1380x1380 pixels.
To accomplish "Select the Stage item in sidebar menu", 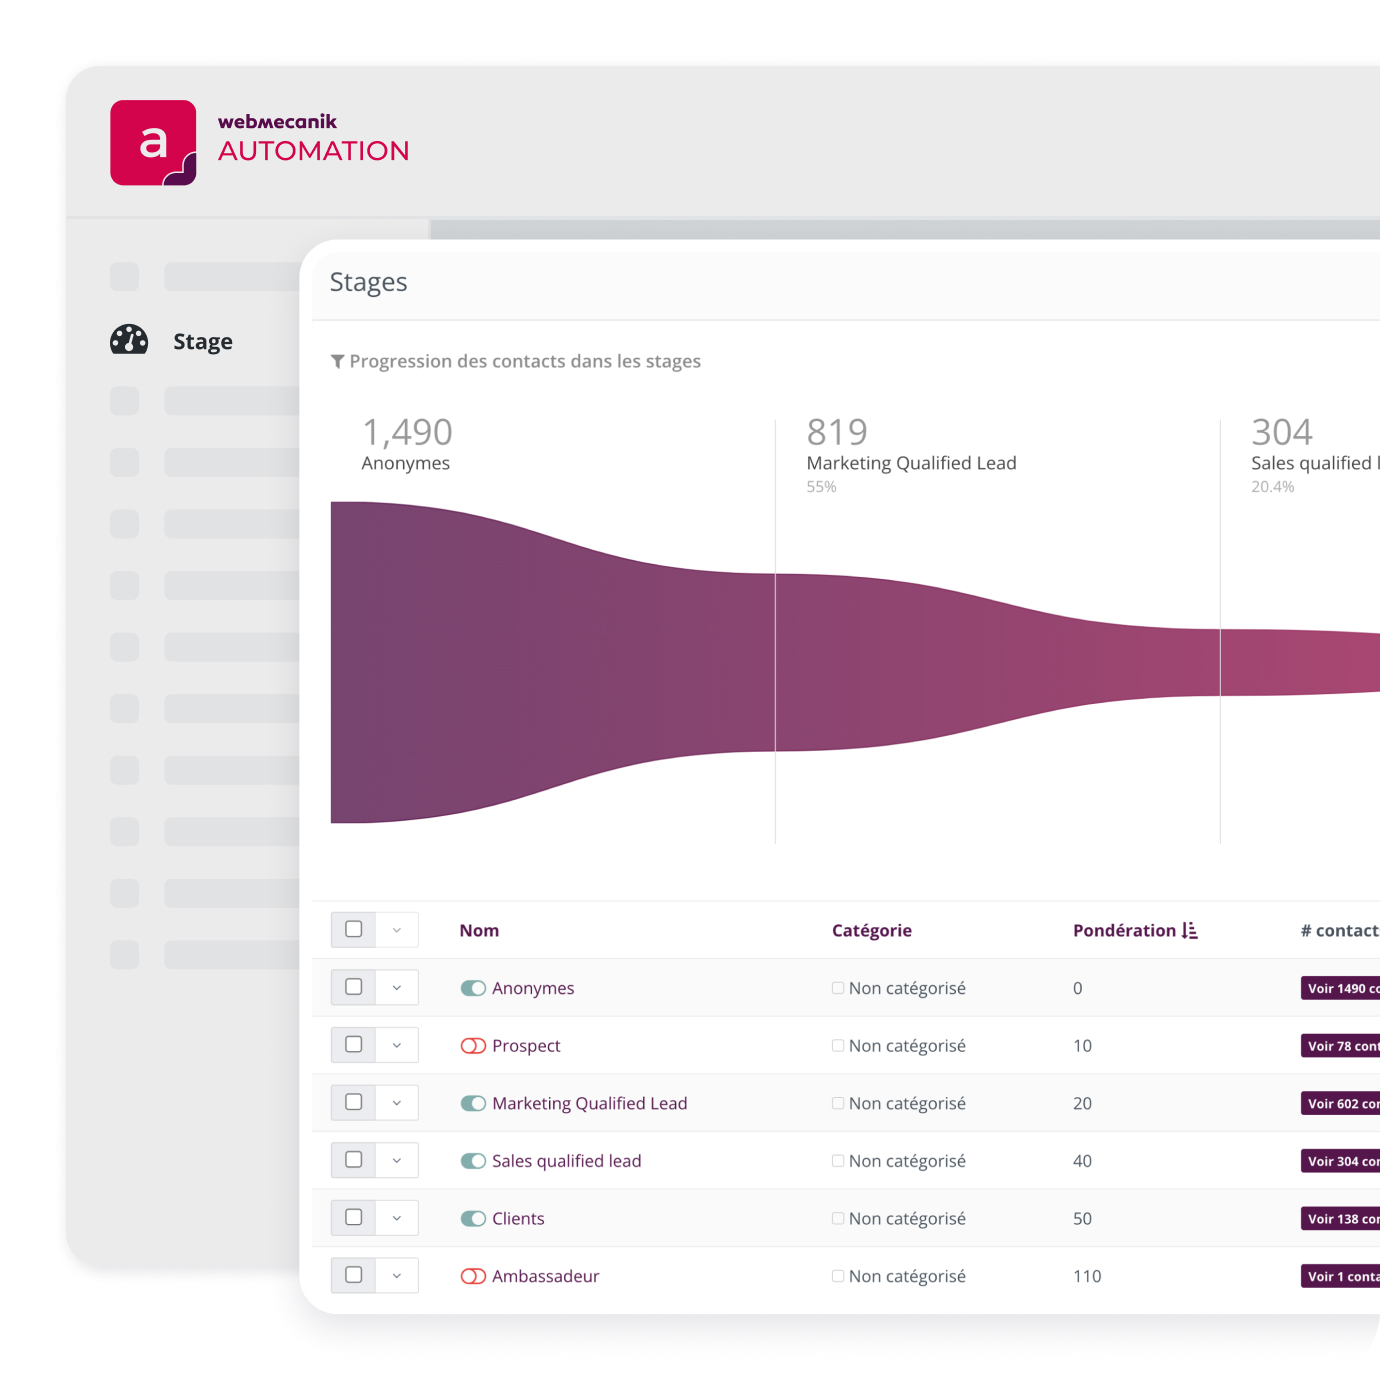I will tap(202, 341).
